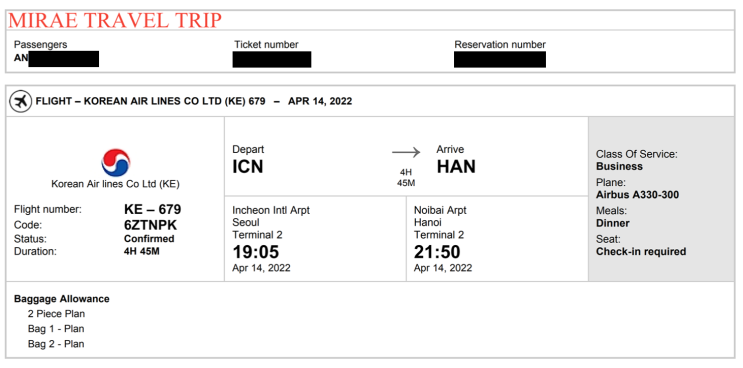Select the booking code 6ZTNPK
The width and height of the screenshot is (743, 368).
(x=150, y=225)
